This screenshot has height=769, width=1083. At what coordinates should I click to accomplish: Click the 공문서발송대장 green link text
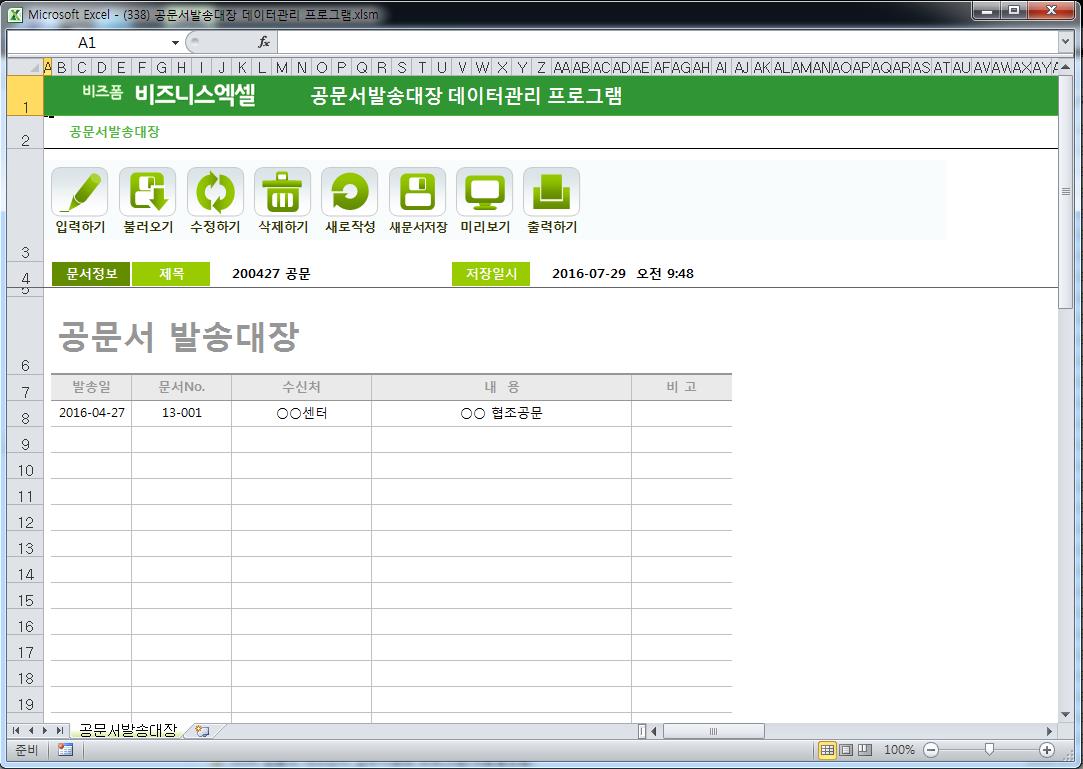click(115, 131)
